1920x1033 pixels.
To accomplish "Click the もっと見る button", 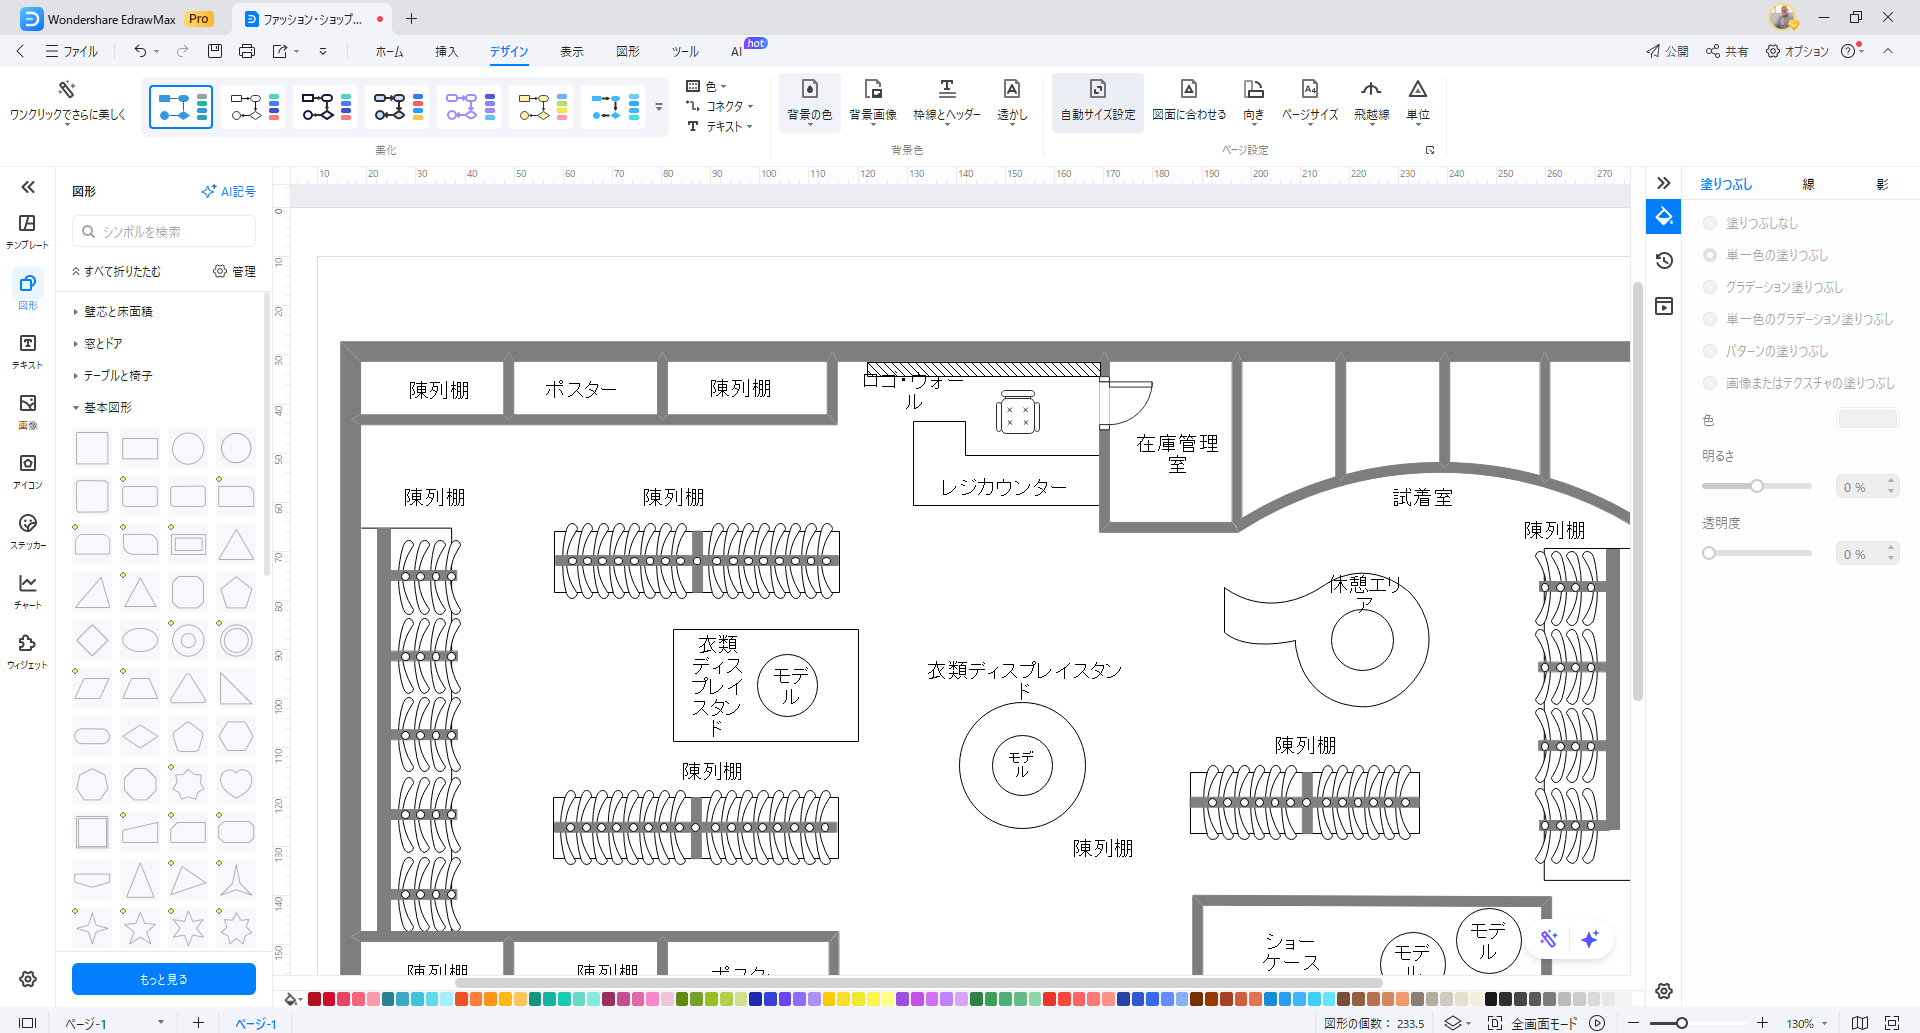I will pyautogui.click(x=163, y=979).
